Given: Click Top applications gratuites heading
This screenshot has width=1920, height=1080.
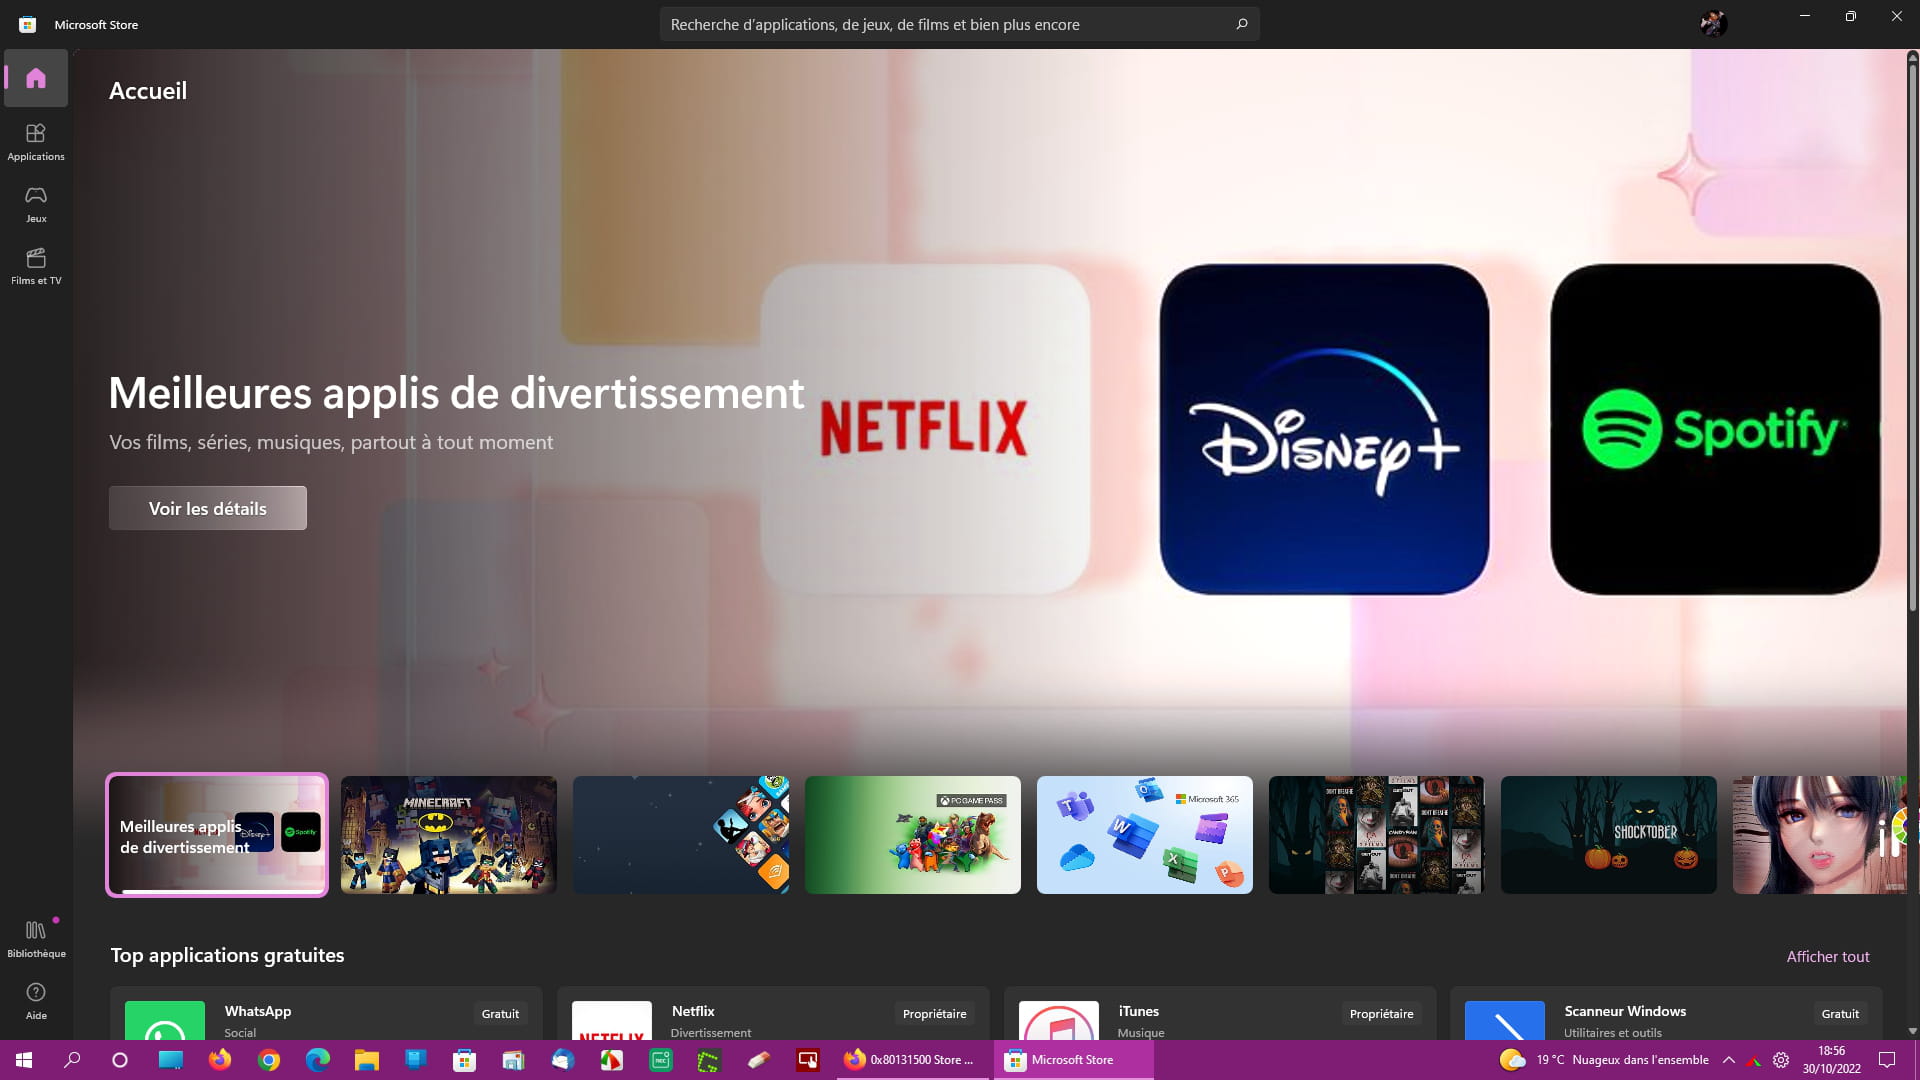Looking at the screenshot, I should (x=227, y=955).
